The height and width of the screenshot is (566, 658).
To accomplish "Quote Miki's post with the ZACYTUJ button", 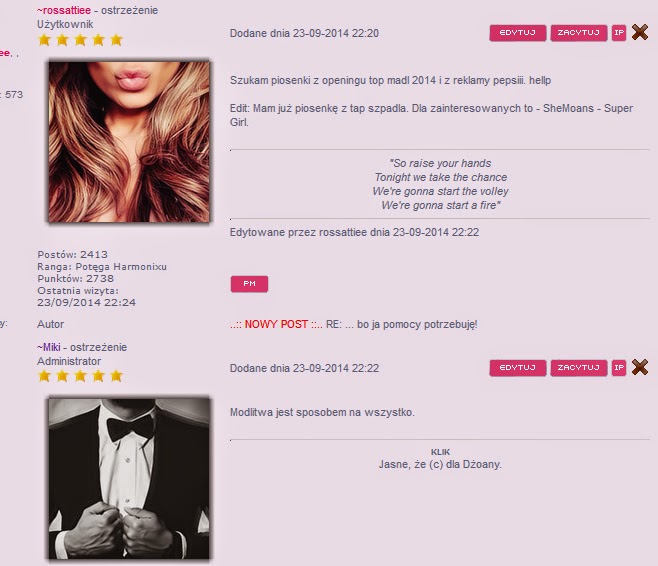I will [579, 368].
